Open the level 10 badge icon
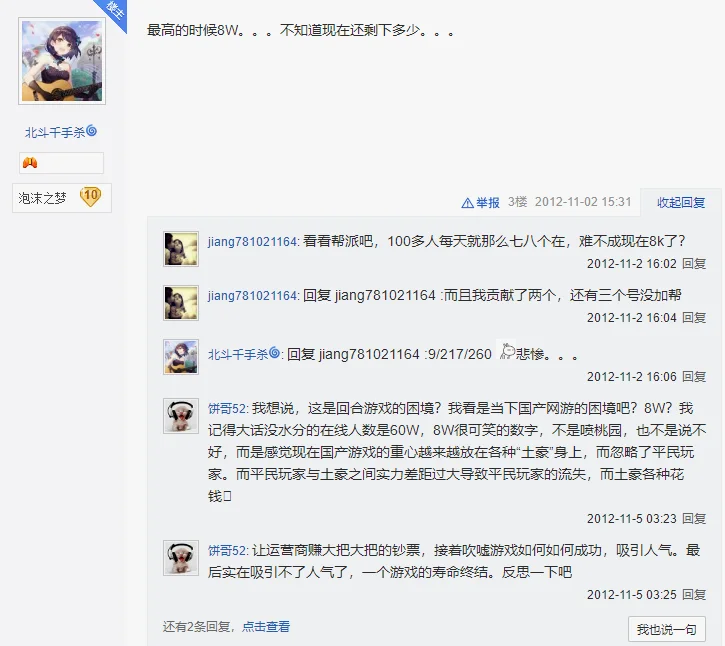This screenshot has height=646, width=725. 91,197
